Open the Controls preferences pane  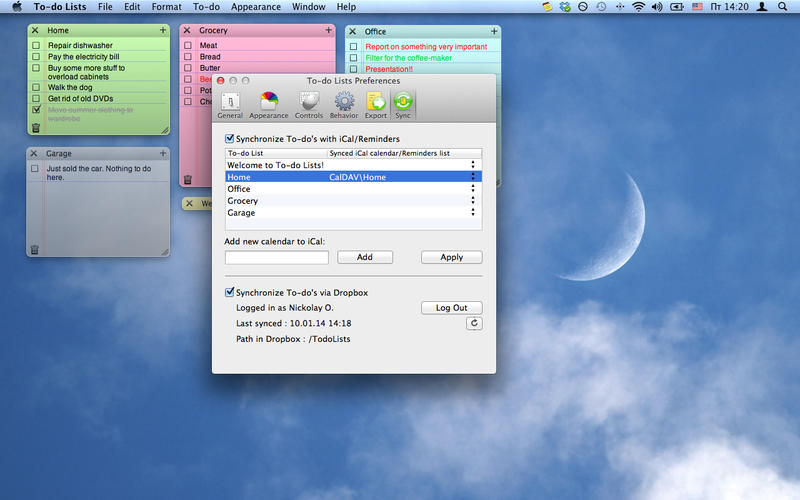coord(309,104)
